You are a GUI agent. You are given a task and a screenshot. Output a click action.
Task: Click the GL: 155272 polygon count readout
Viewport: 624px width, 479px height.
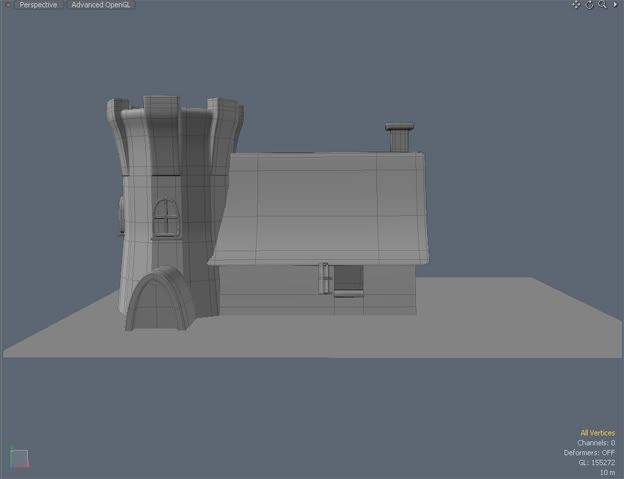[x=595, y=463]
